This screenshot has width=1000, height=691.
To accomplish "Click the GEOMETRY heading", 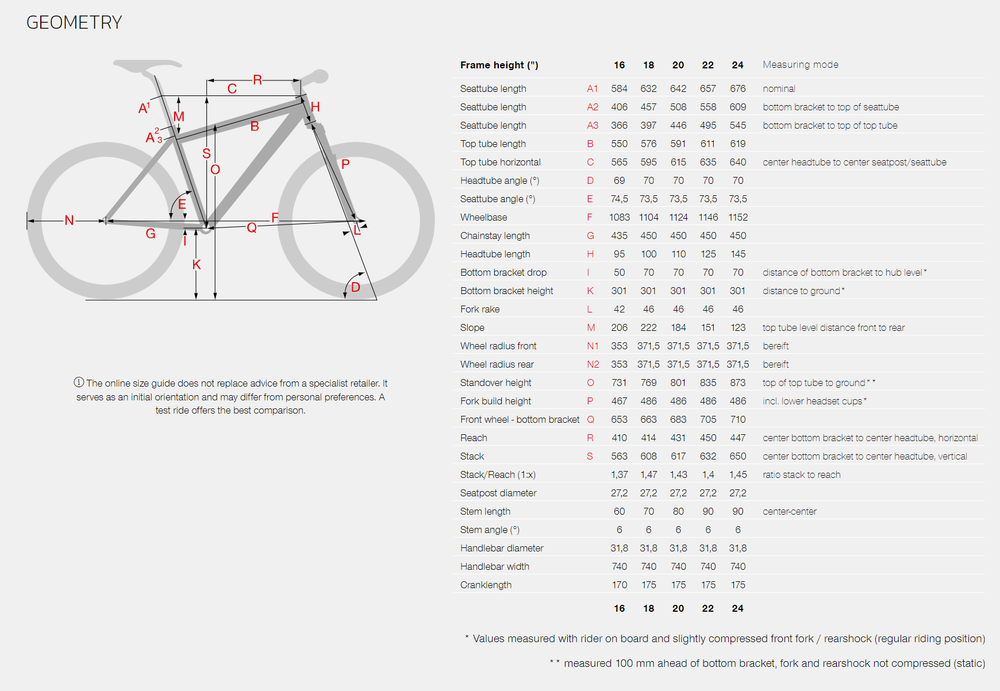I will pyautogui.click(x=74, y=22).
